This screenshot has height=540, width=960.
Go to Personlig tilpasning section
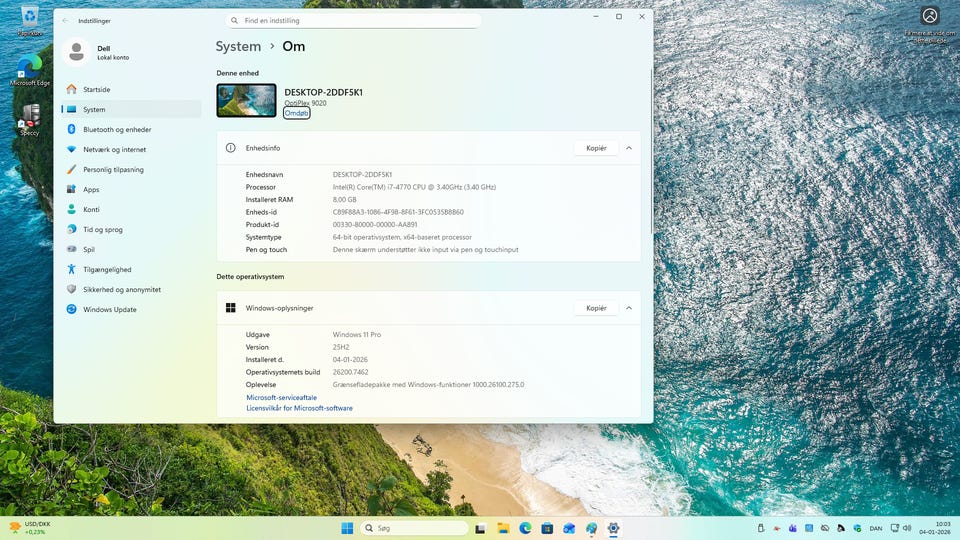coord(112,170)
